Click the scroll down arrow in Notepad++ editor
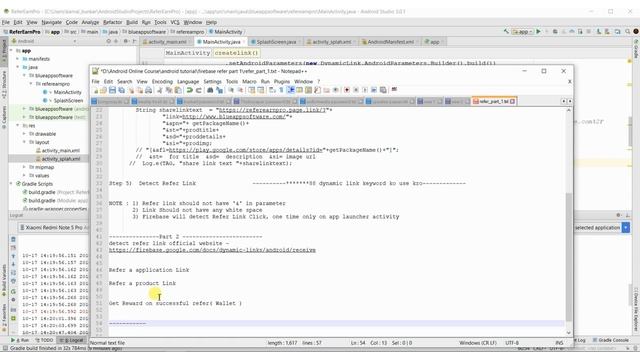This screenshot has height=360, width=640. (569, 333)
